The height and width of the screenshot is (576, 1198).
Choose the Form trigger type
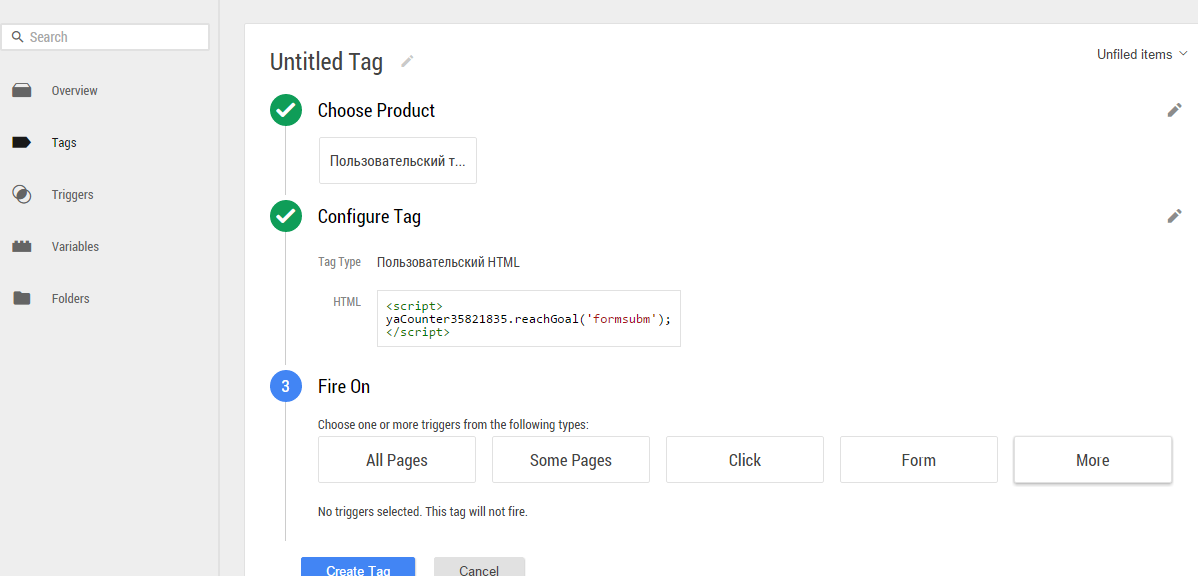pos(918,460)
